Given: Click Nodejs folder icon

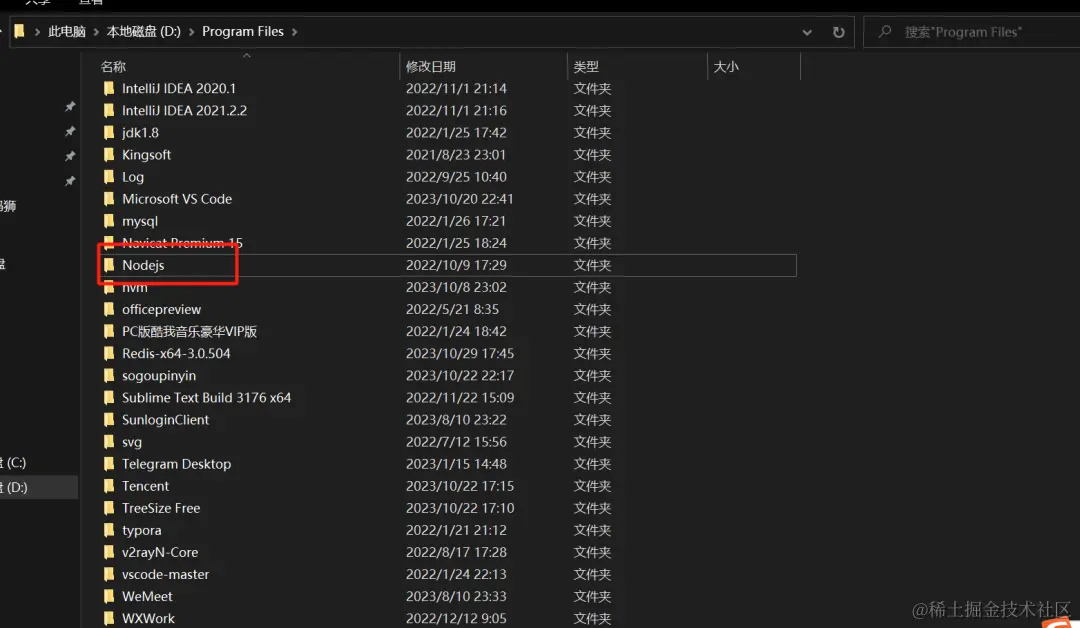Looking at the screenshot, I should pyautogui.click(x=109, y=265).
